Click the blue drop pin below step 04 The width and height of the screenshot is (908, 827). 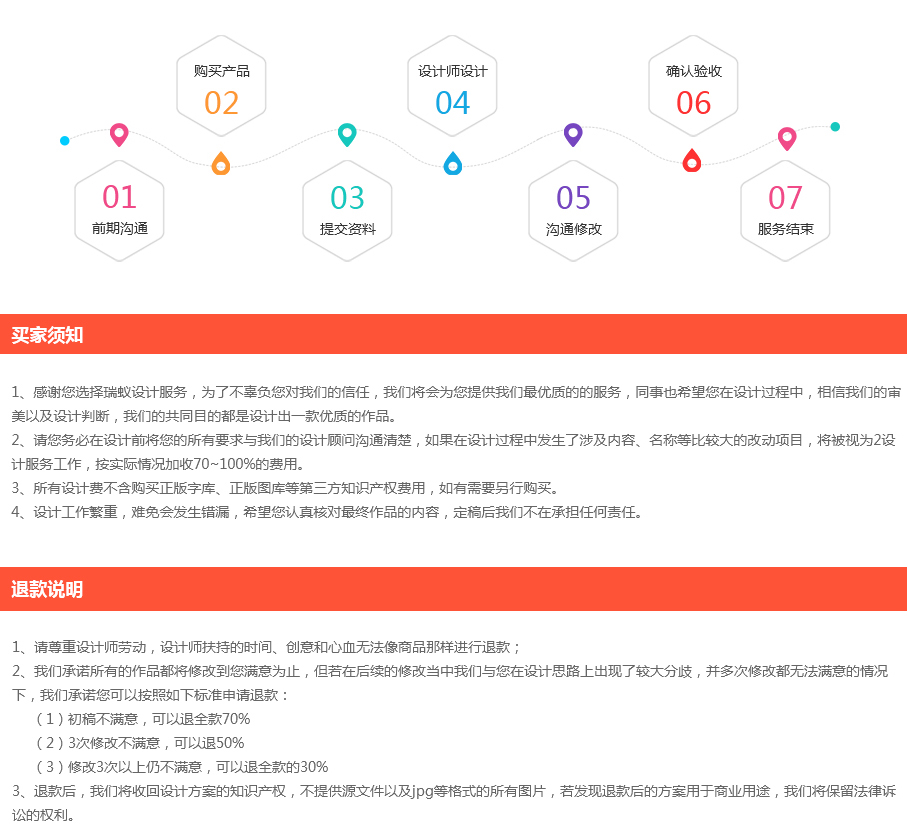click(x=453, y=163)
